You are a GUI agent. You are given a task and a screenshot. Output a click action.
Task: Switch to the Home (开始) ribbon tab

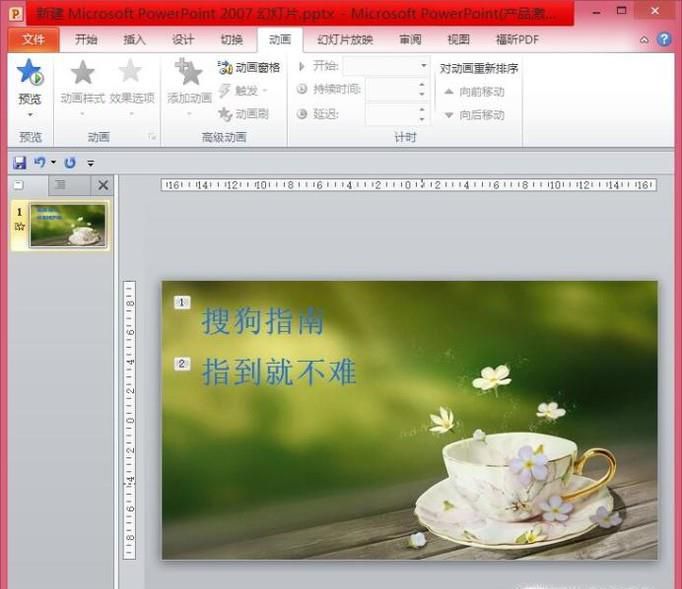[86, 40]
